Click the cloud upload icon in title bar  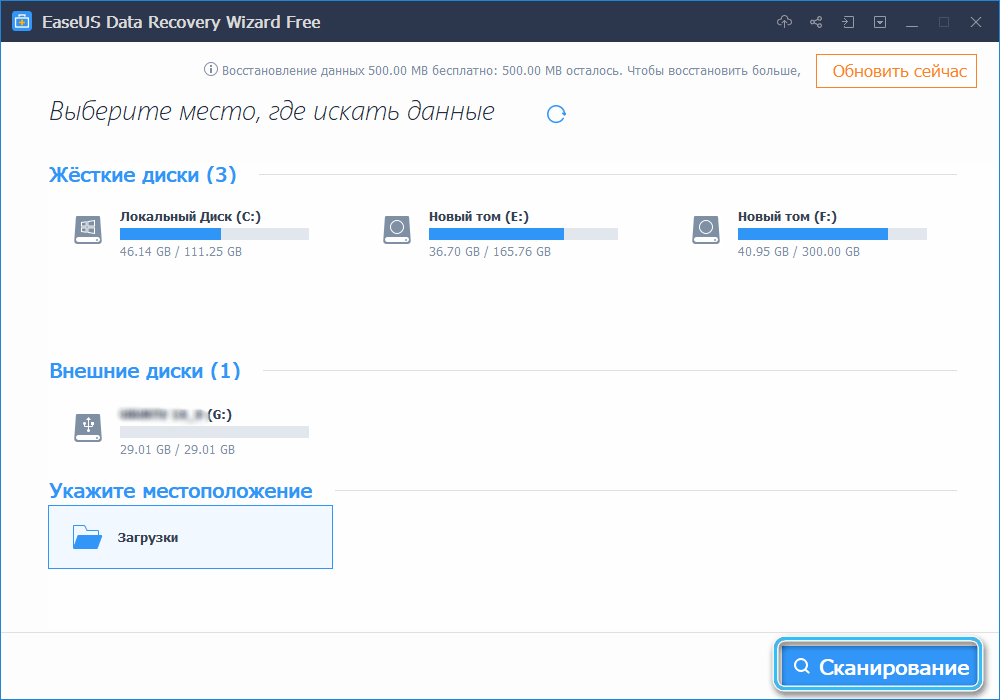click(786, 21)
